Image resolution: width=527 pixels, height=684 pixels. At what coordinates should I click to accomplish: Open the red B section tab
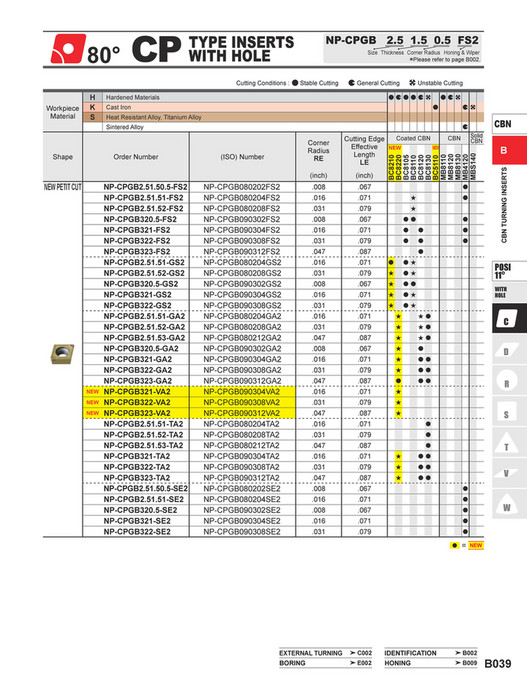508,150
